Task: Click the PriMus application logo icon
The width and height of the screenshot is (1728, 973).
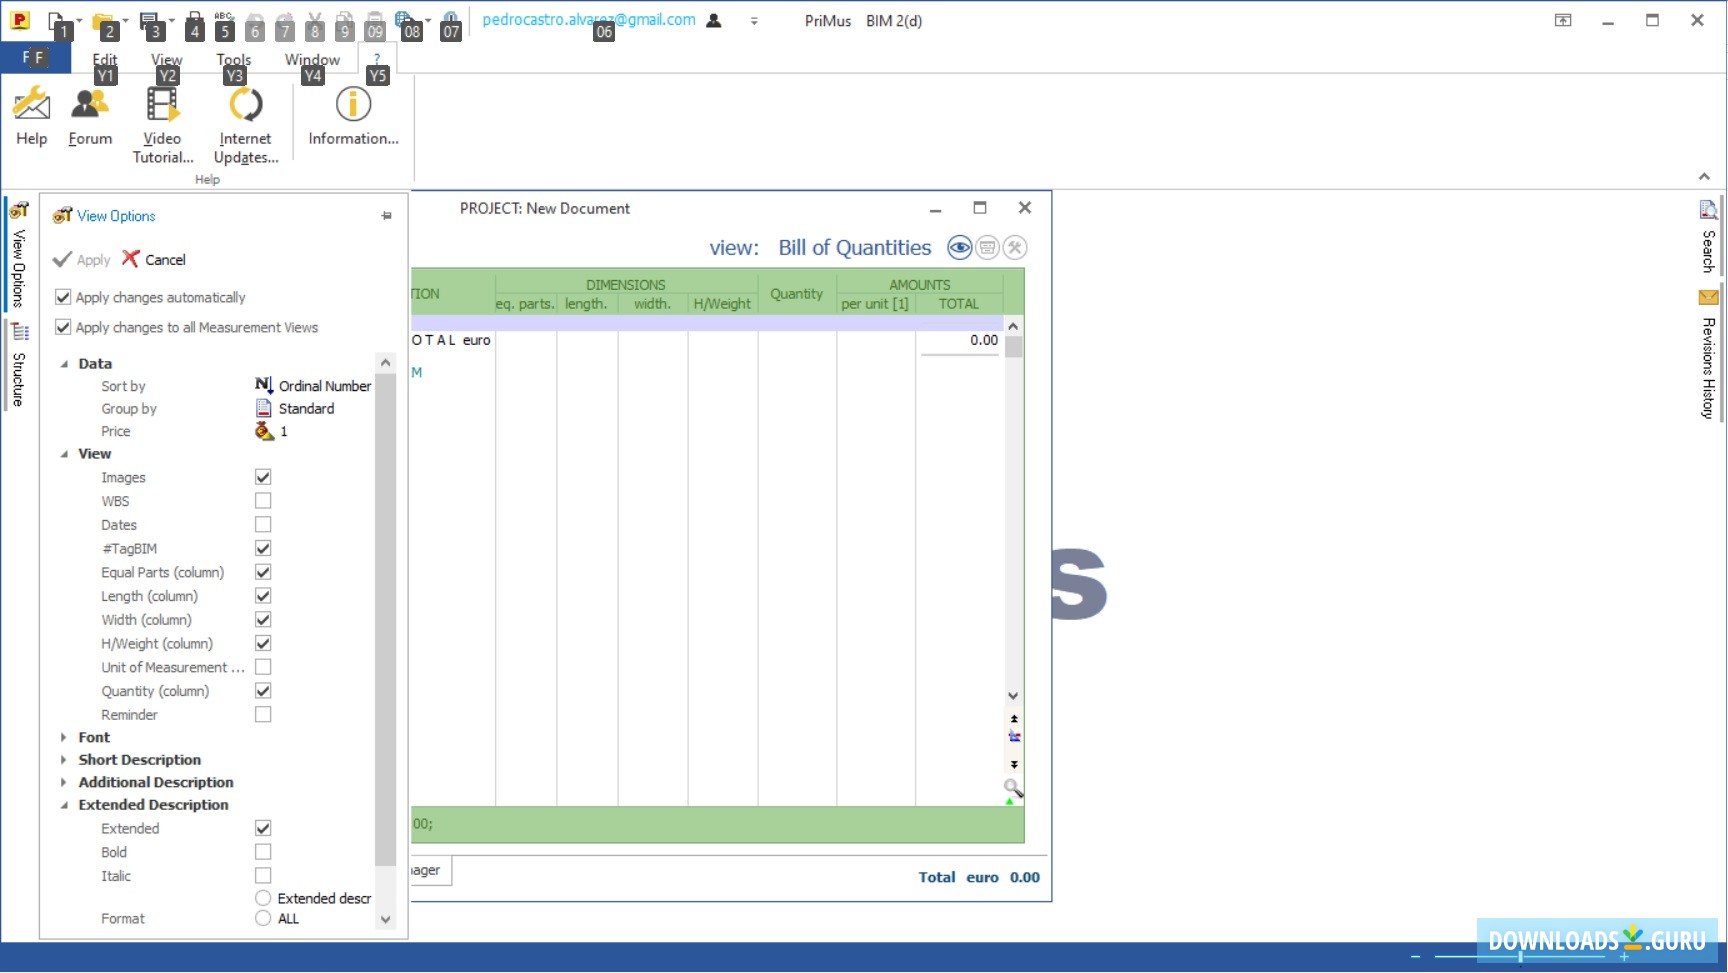Action: pyautogui.click(x=19, y=20)
